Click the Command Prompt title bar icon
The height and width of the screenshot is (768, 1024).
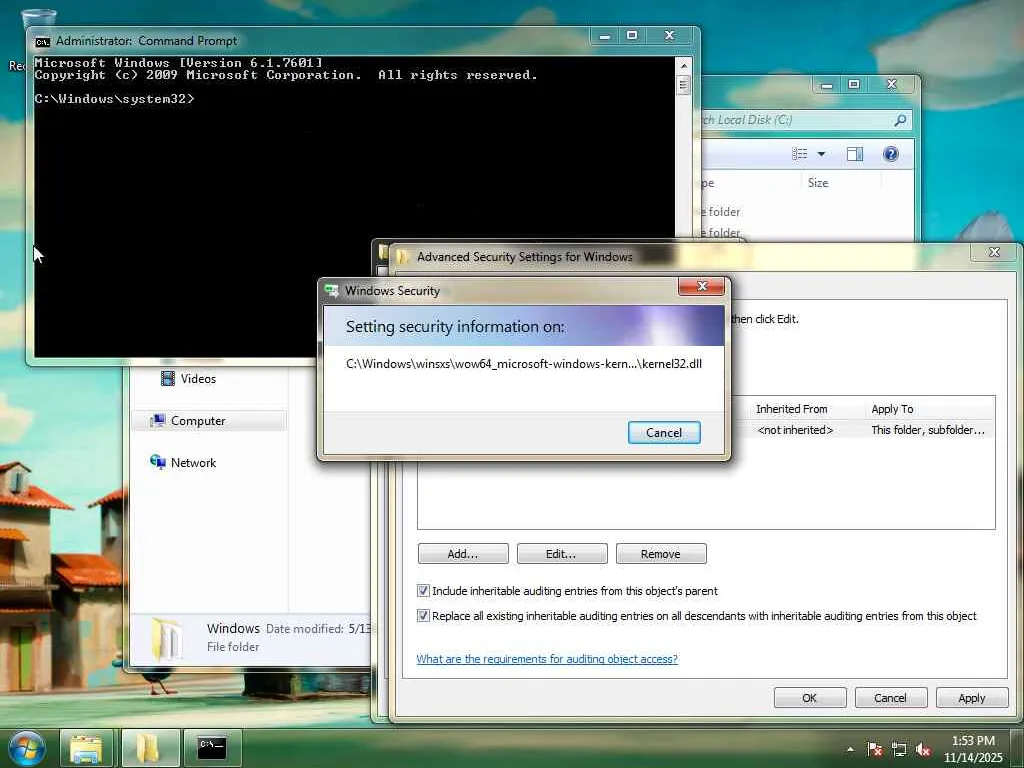coord(42,41)
